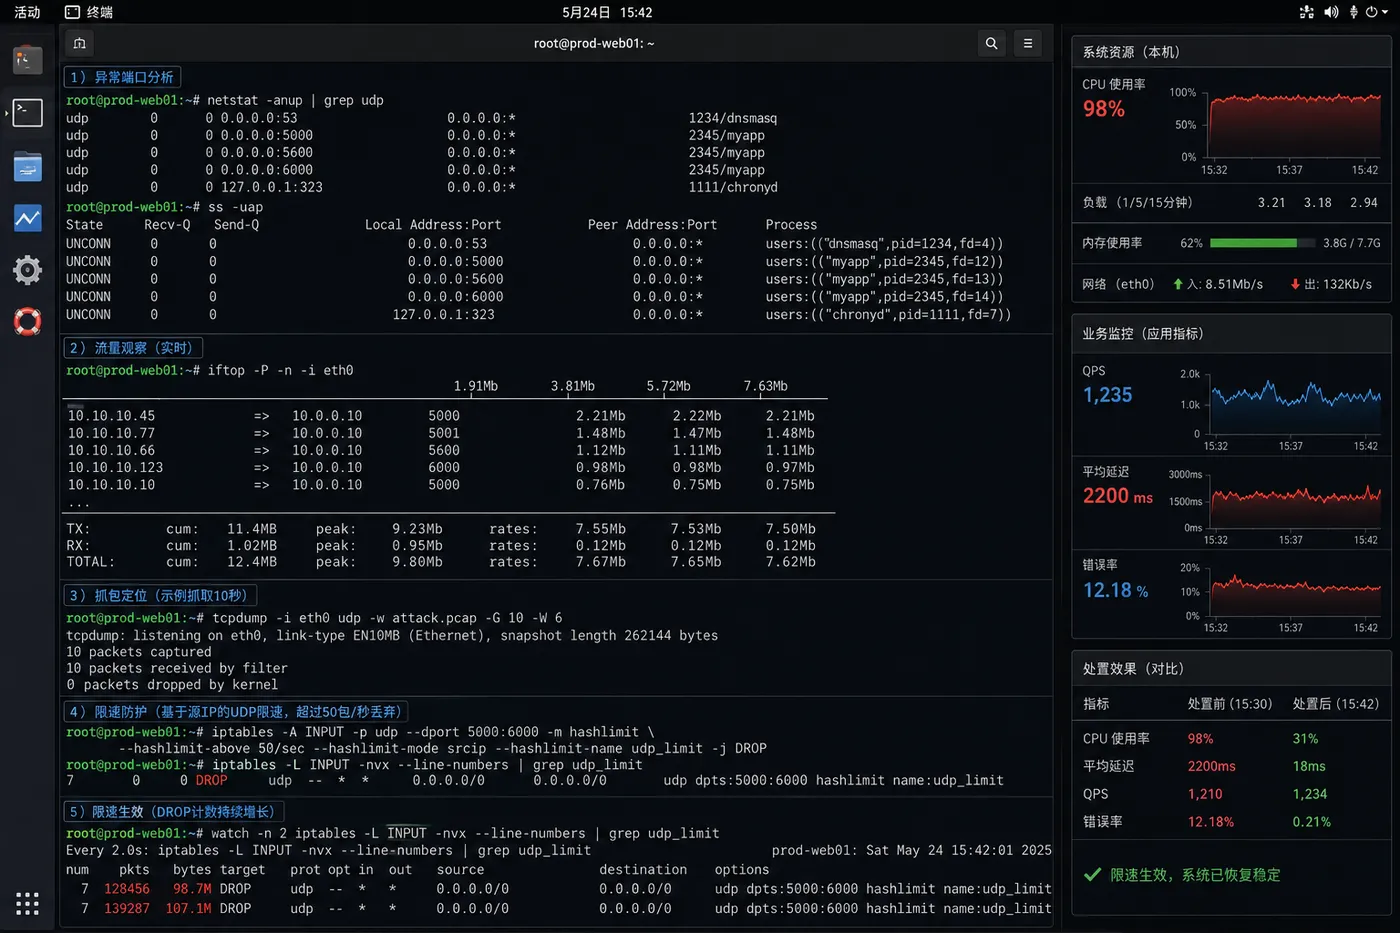Click the red 出 download arrow icon

pyautogui.click(x=1295, y=284)
